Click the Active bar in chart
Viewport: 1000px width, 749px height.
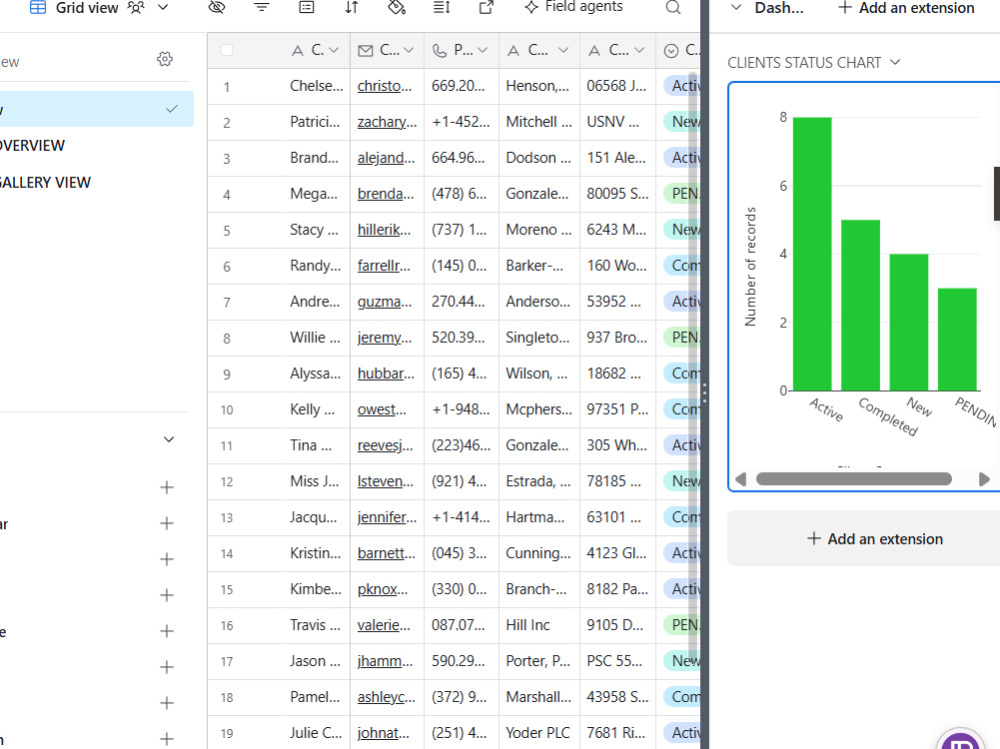(x=812, y=254)
